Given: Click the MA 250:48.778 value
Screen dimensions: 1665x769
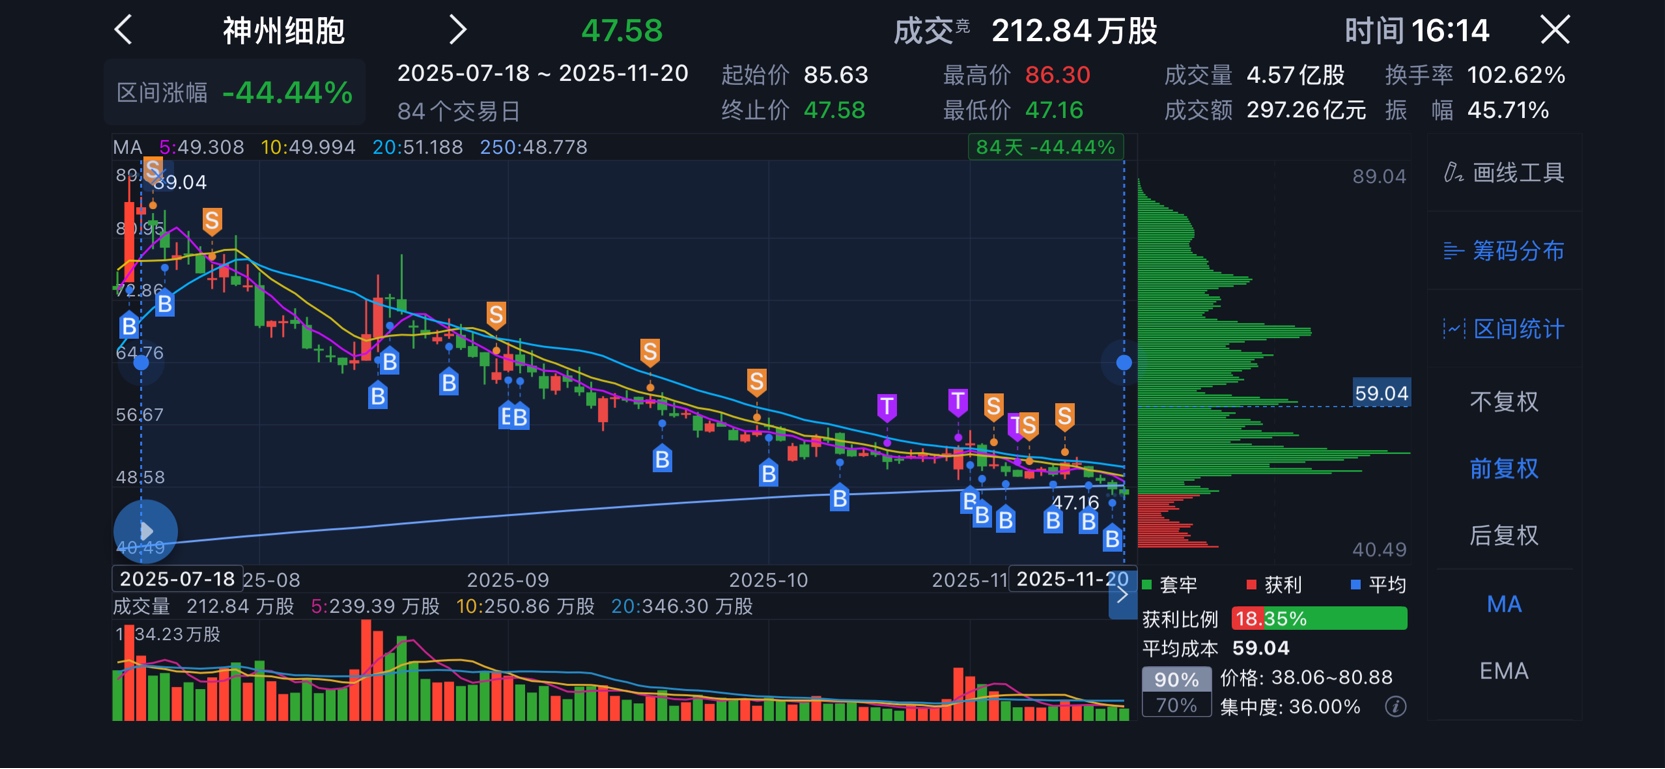Looking at the screenshot, I should pos(533,147).
